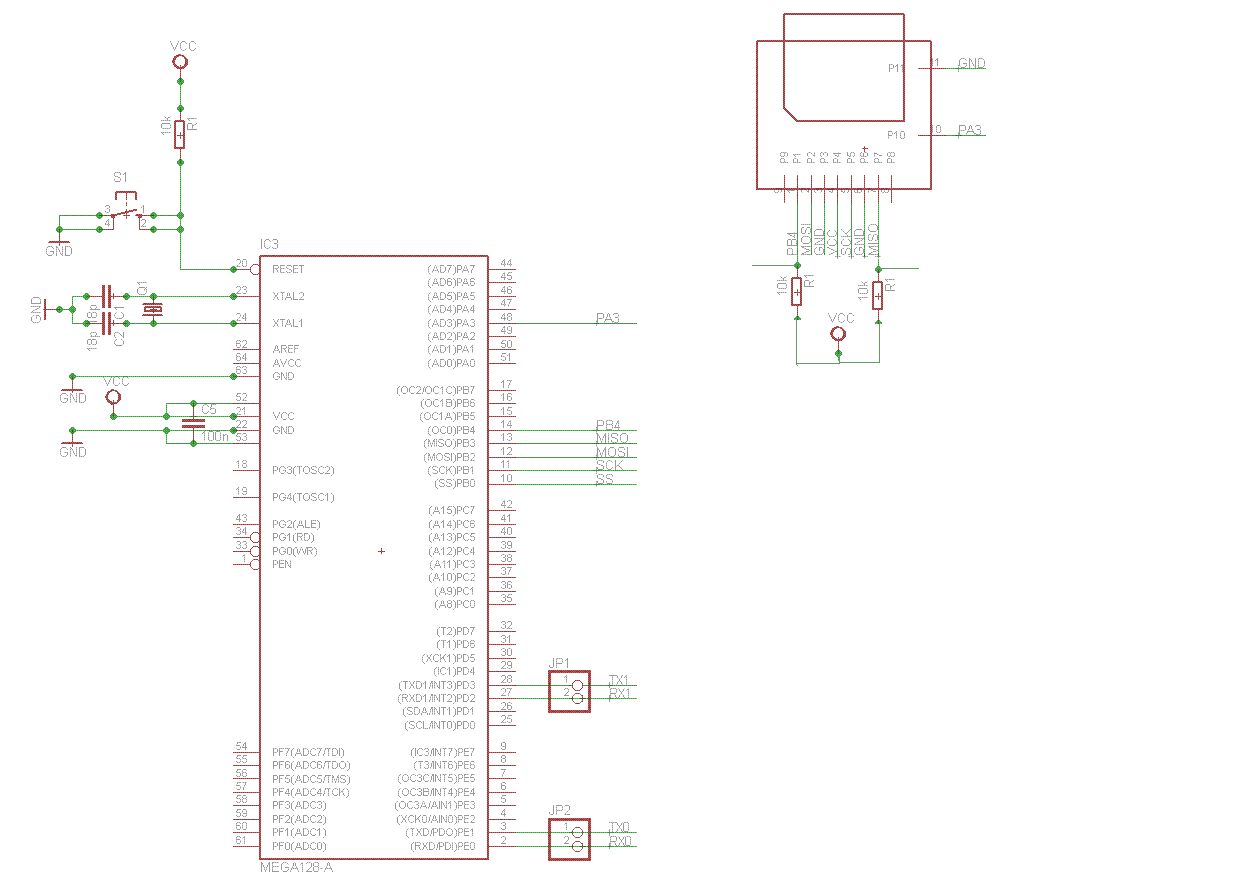1236x884 pixels.
Task: Select the (SCK)PB1 pin label
Action: 451,470
